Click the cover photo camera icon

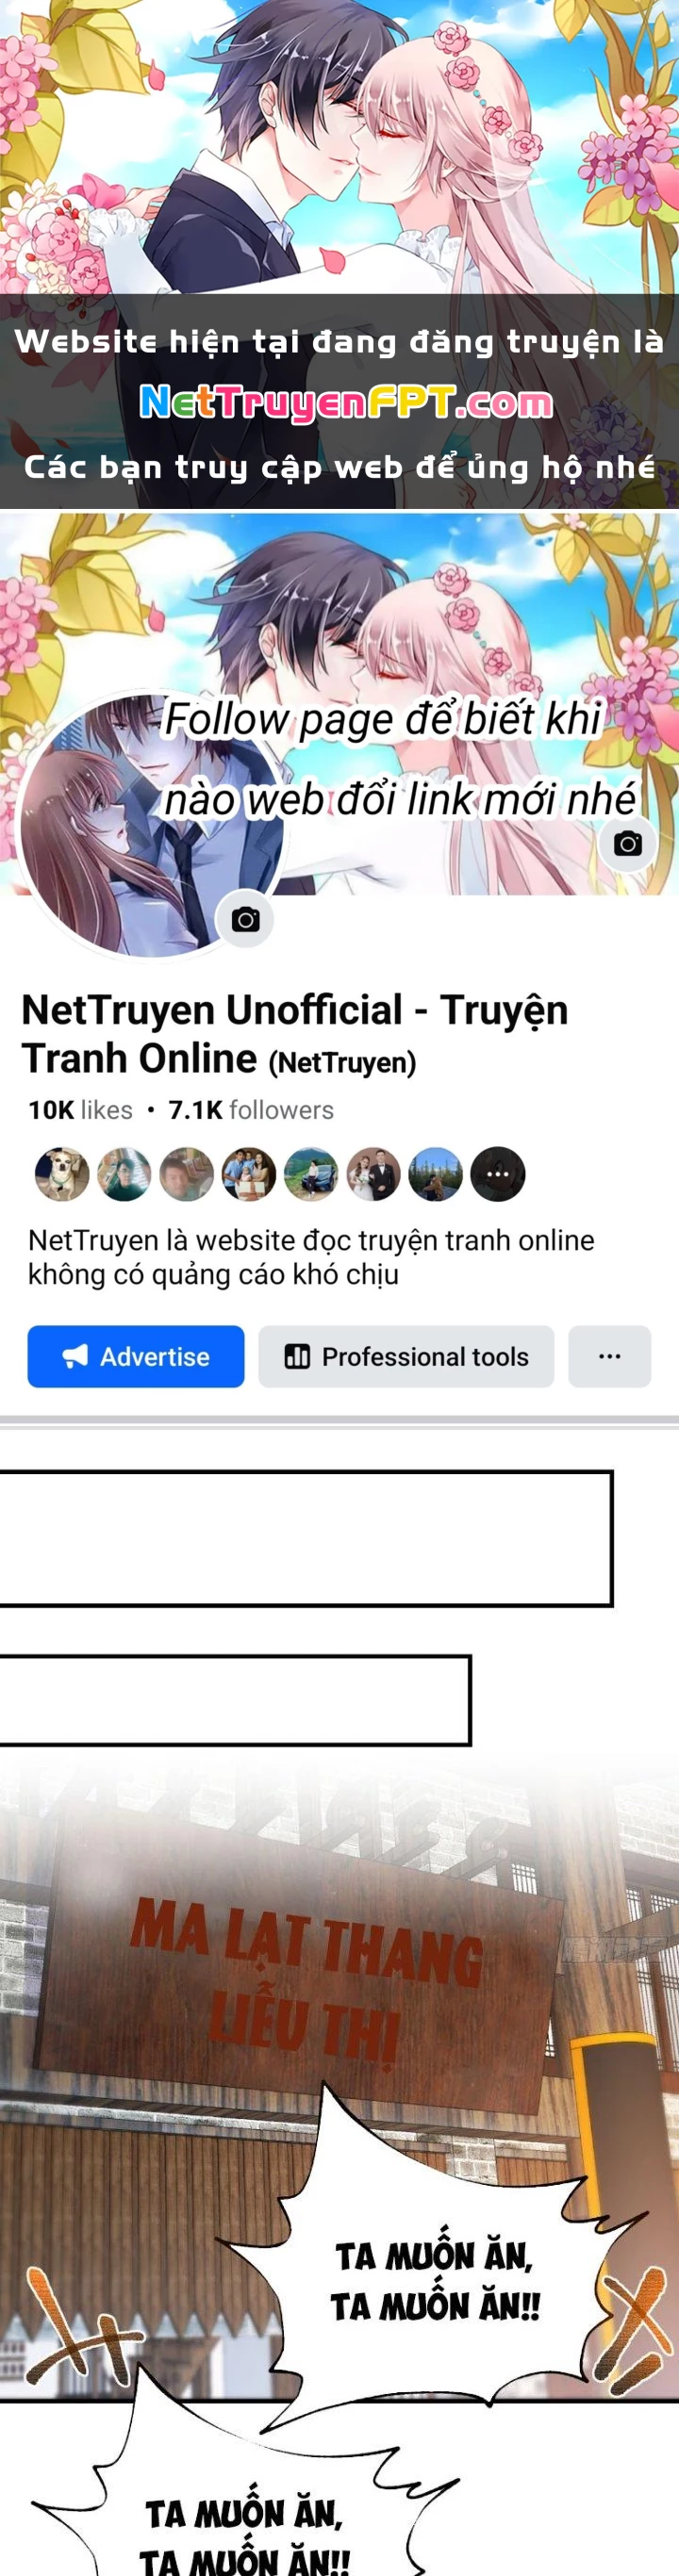point(627,843)
